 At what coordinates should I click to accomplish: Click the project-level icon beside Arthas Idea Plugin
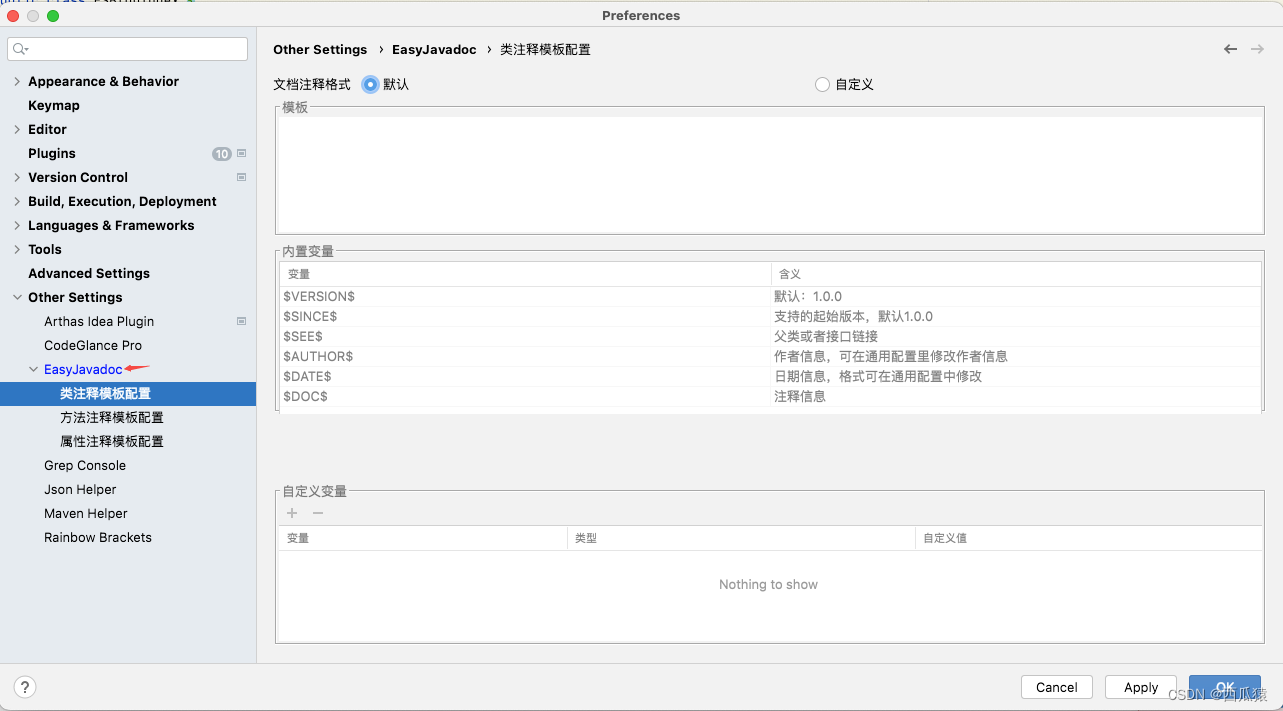click(x=241, y=321)
